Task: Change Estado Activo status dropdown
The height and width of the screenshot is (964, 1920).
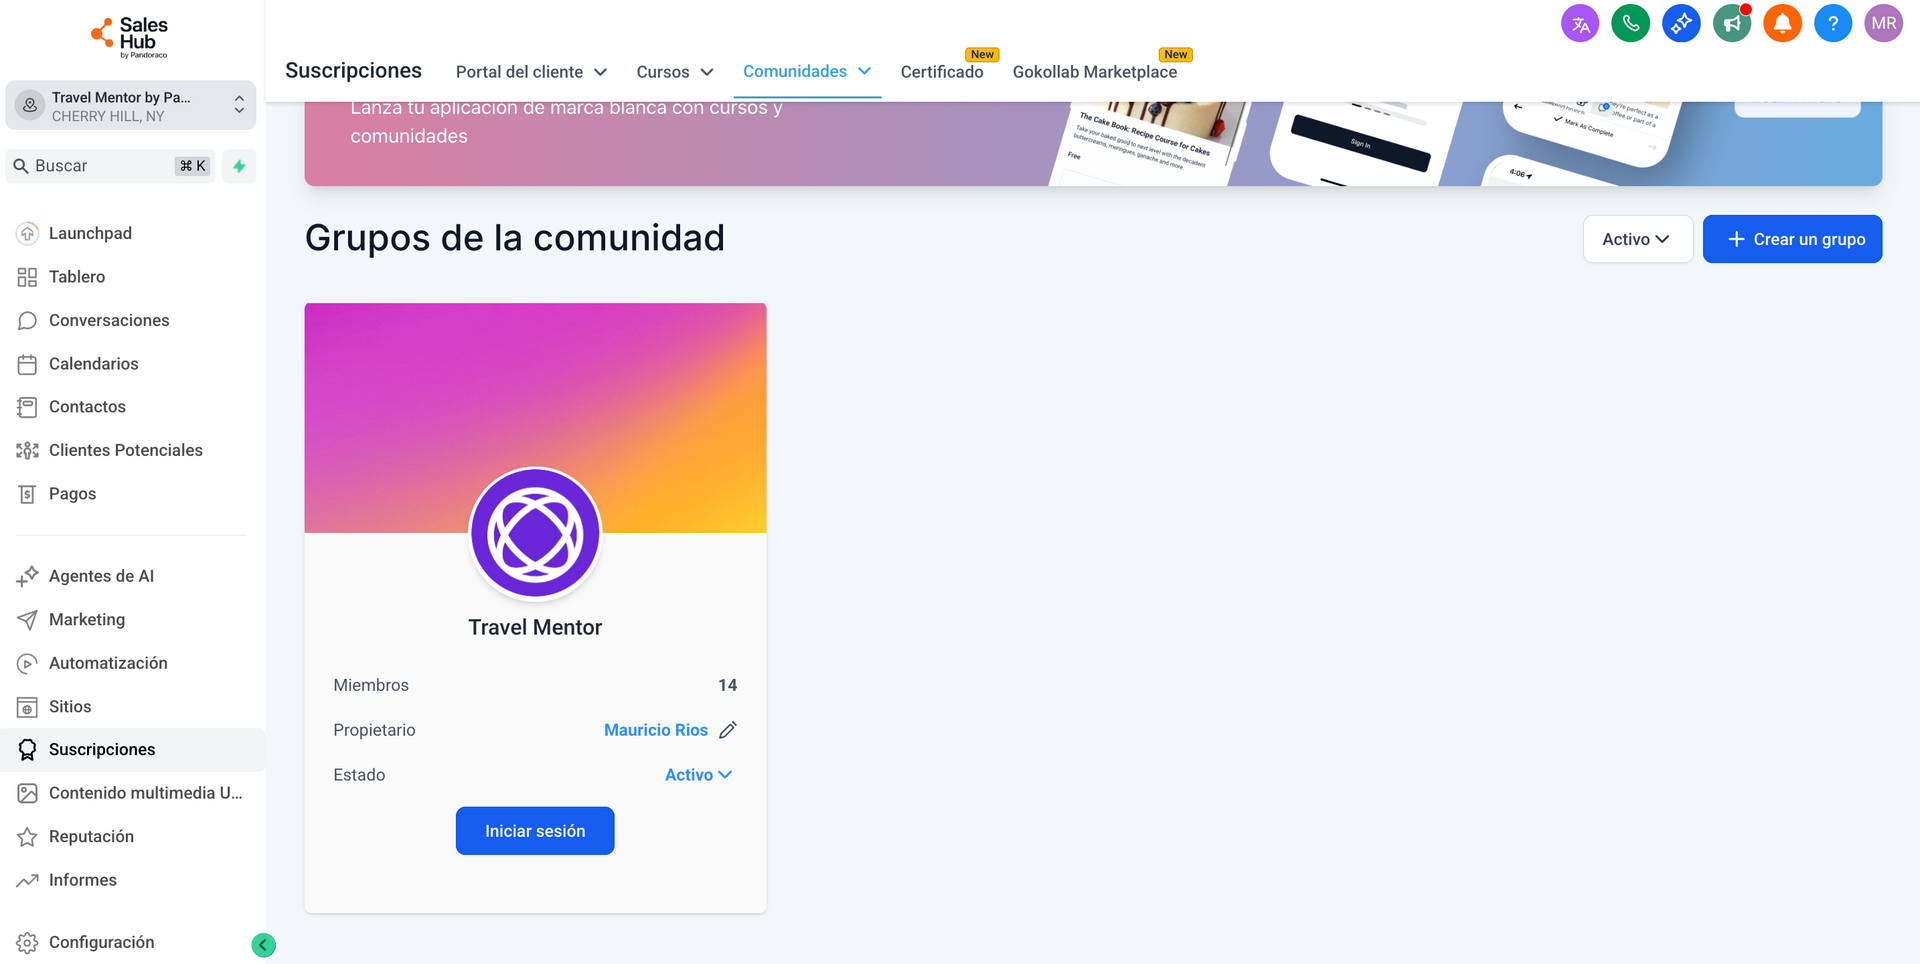Action: click(698, 775)
